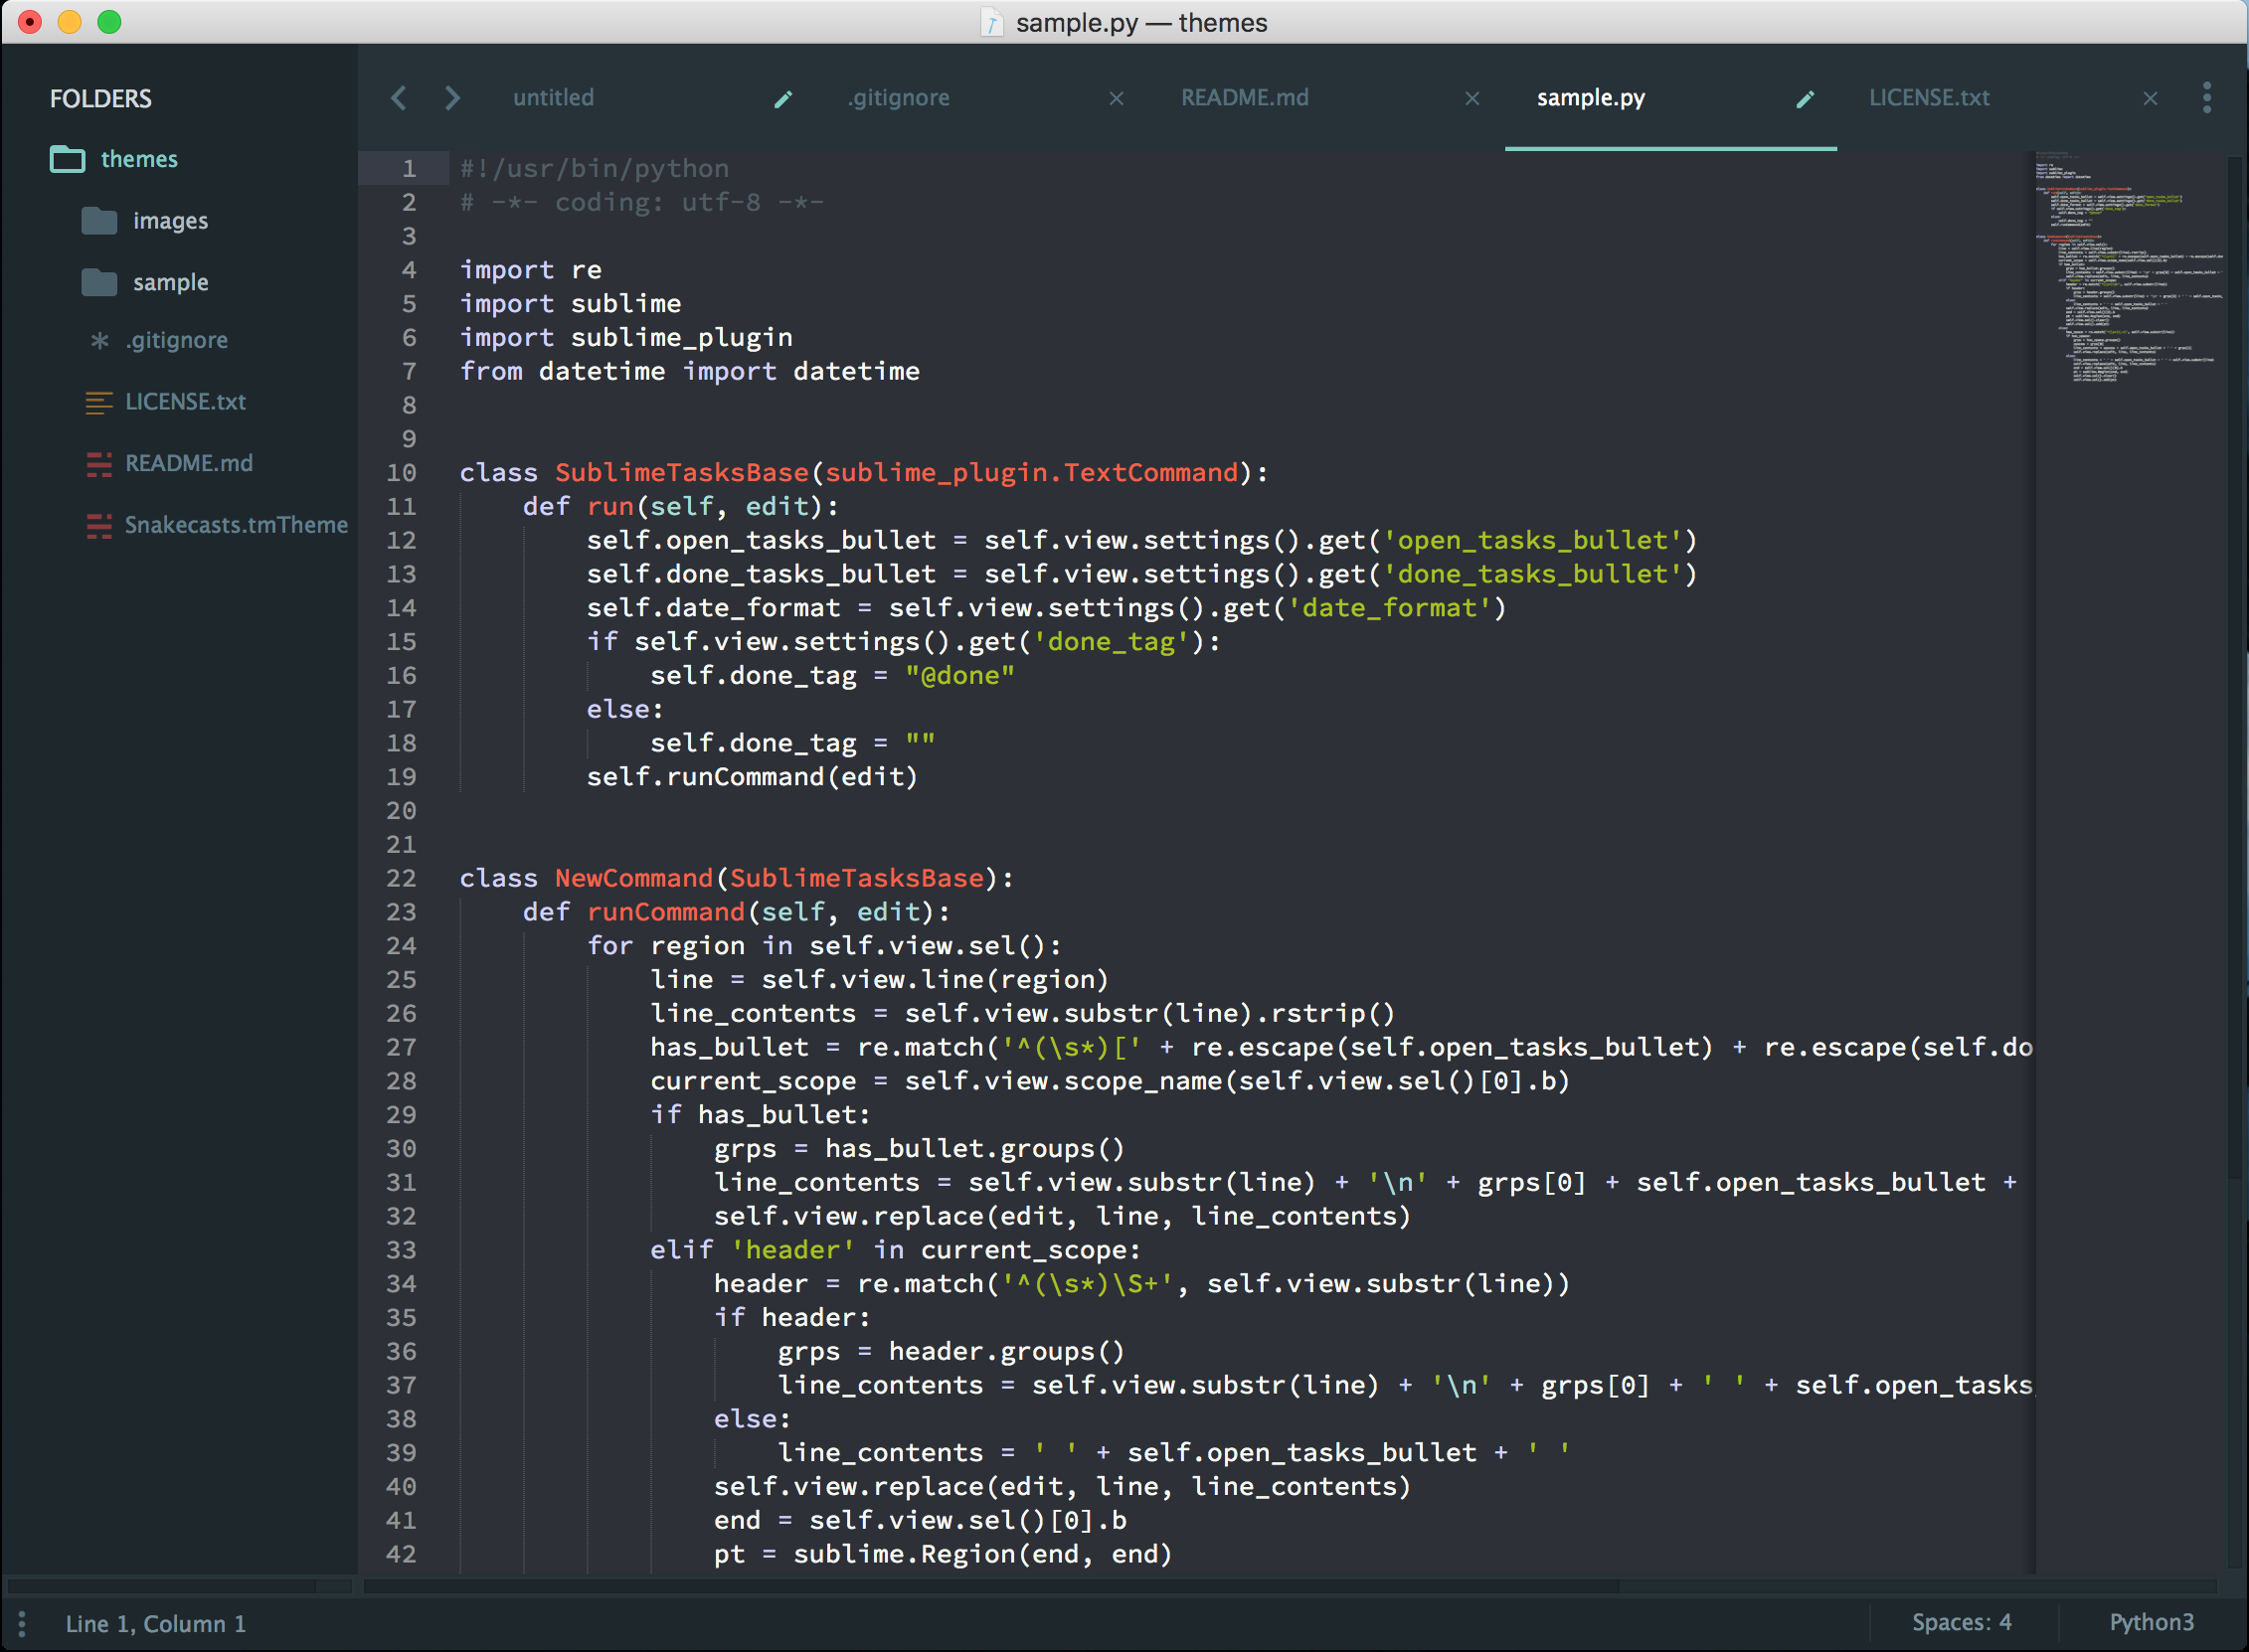Viewport: 2249px width, 1652px height.
Task: Click 'pt = sublime.Region(end, end)' line
Action: point(942,1555)
